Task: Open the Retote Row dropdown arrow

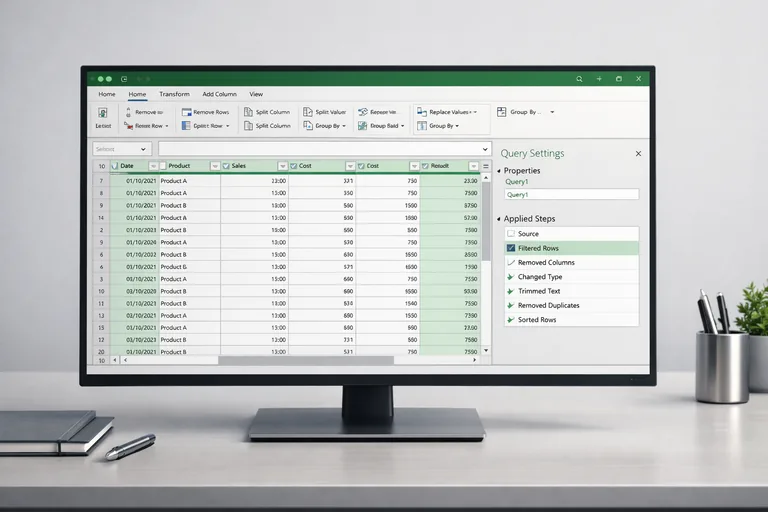Action: tap(167, 126)
